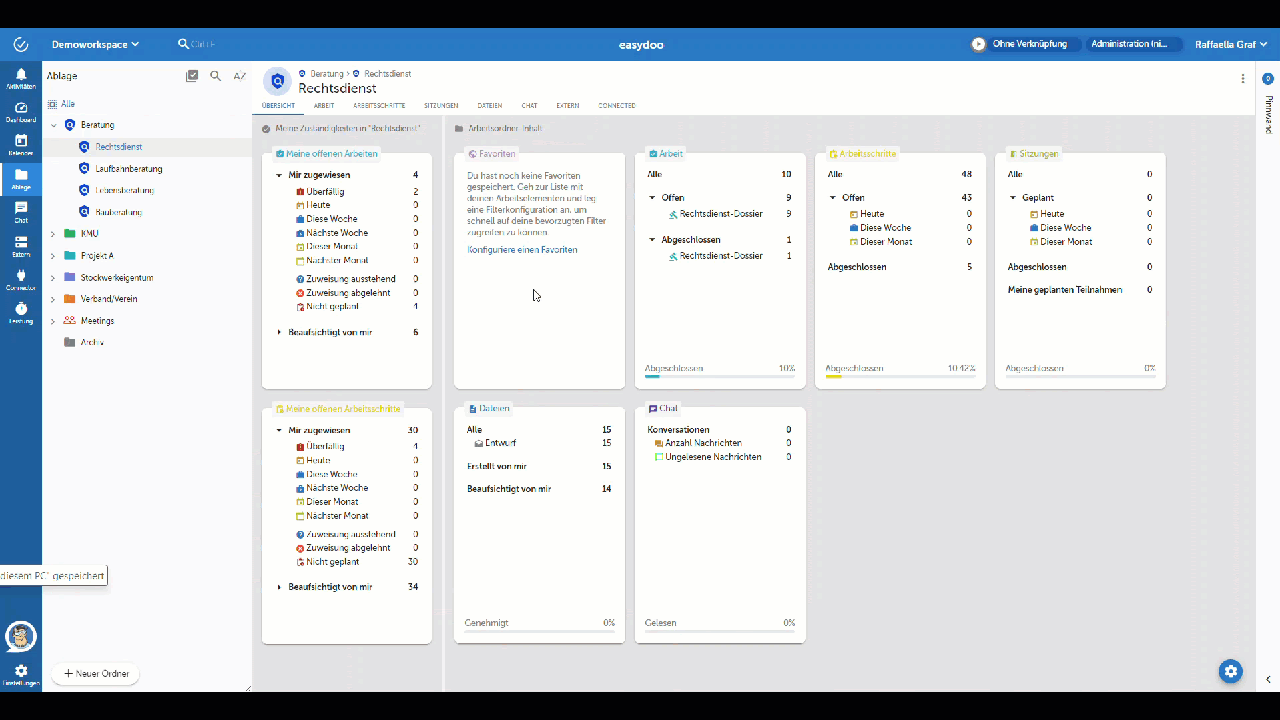Click the search magnifier in Ablage panel

coord(215,76)
